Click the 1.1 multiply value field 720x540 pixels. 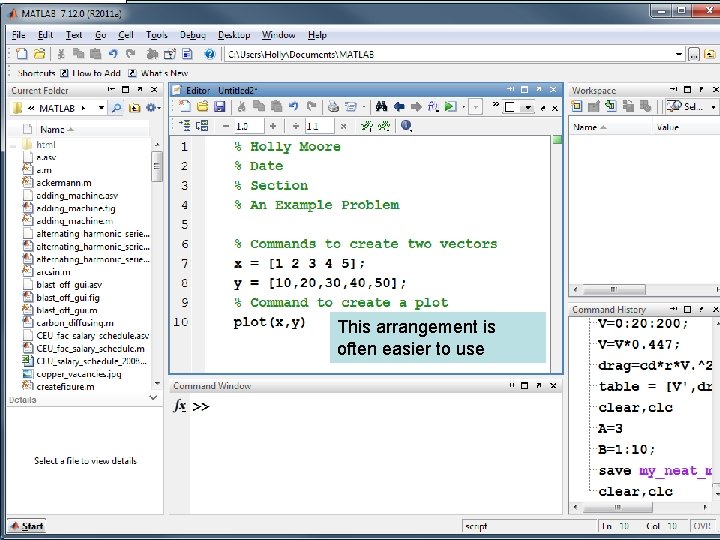320,126
